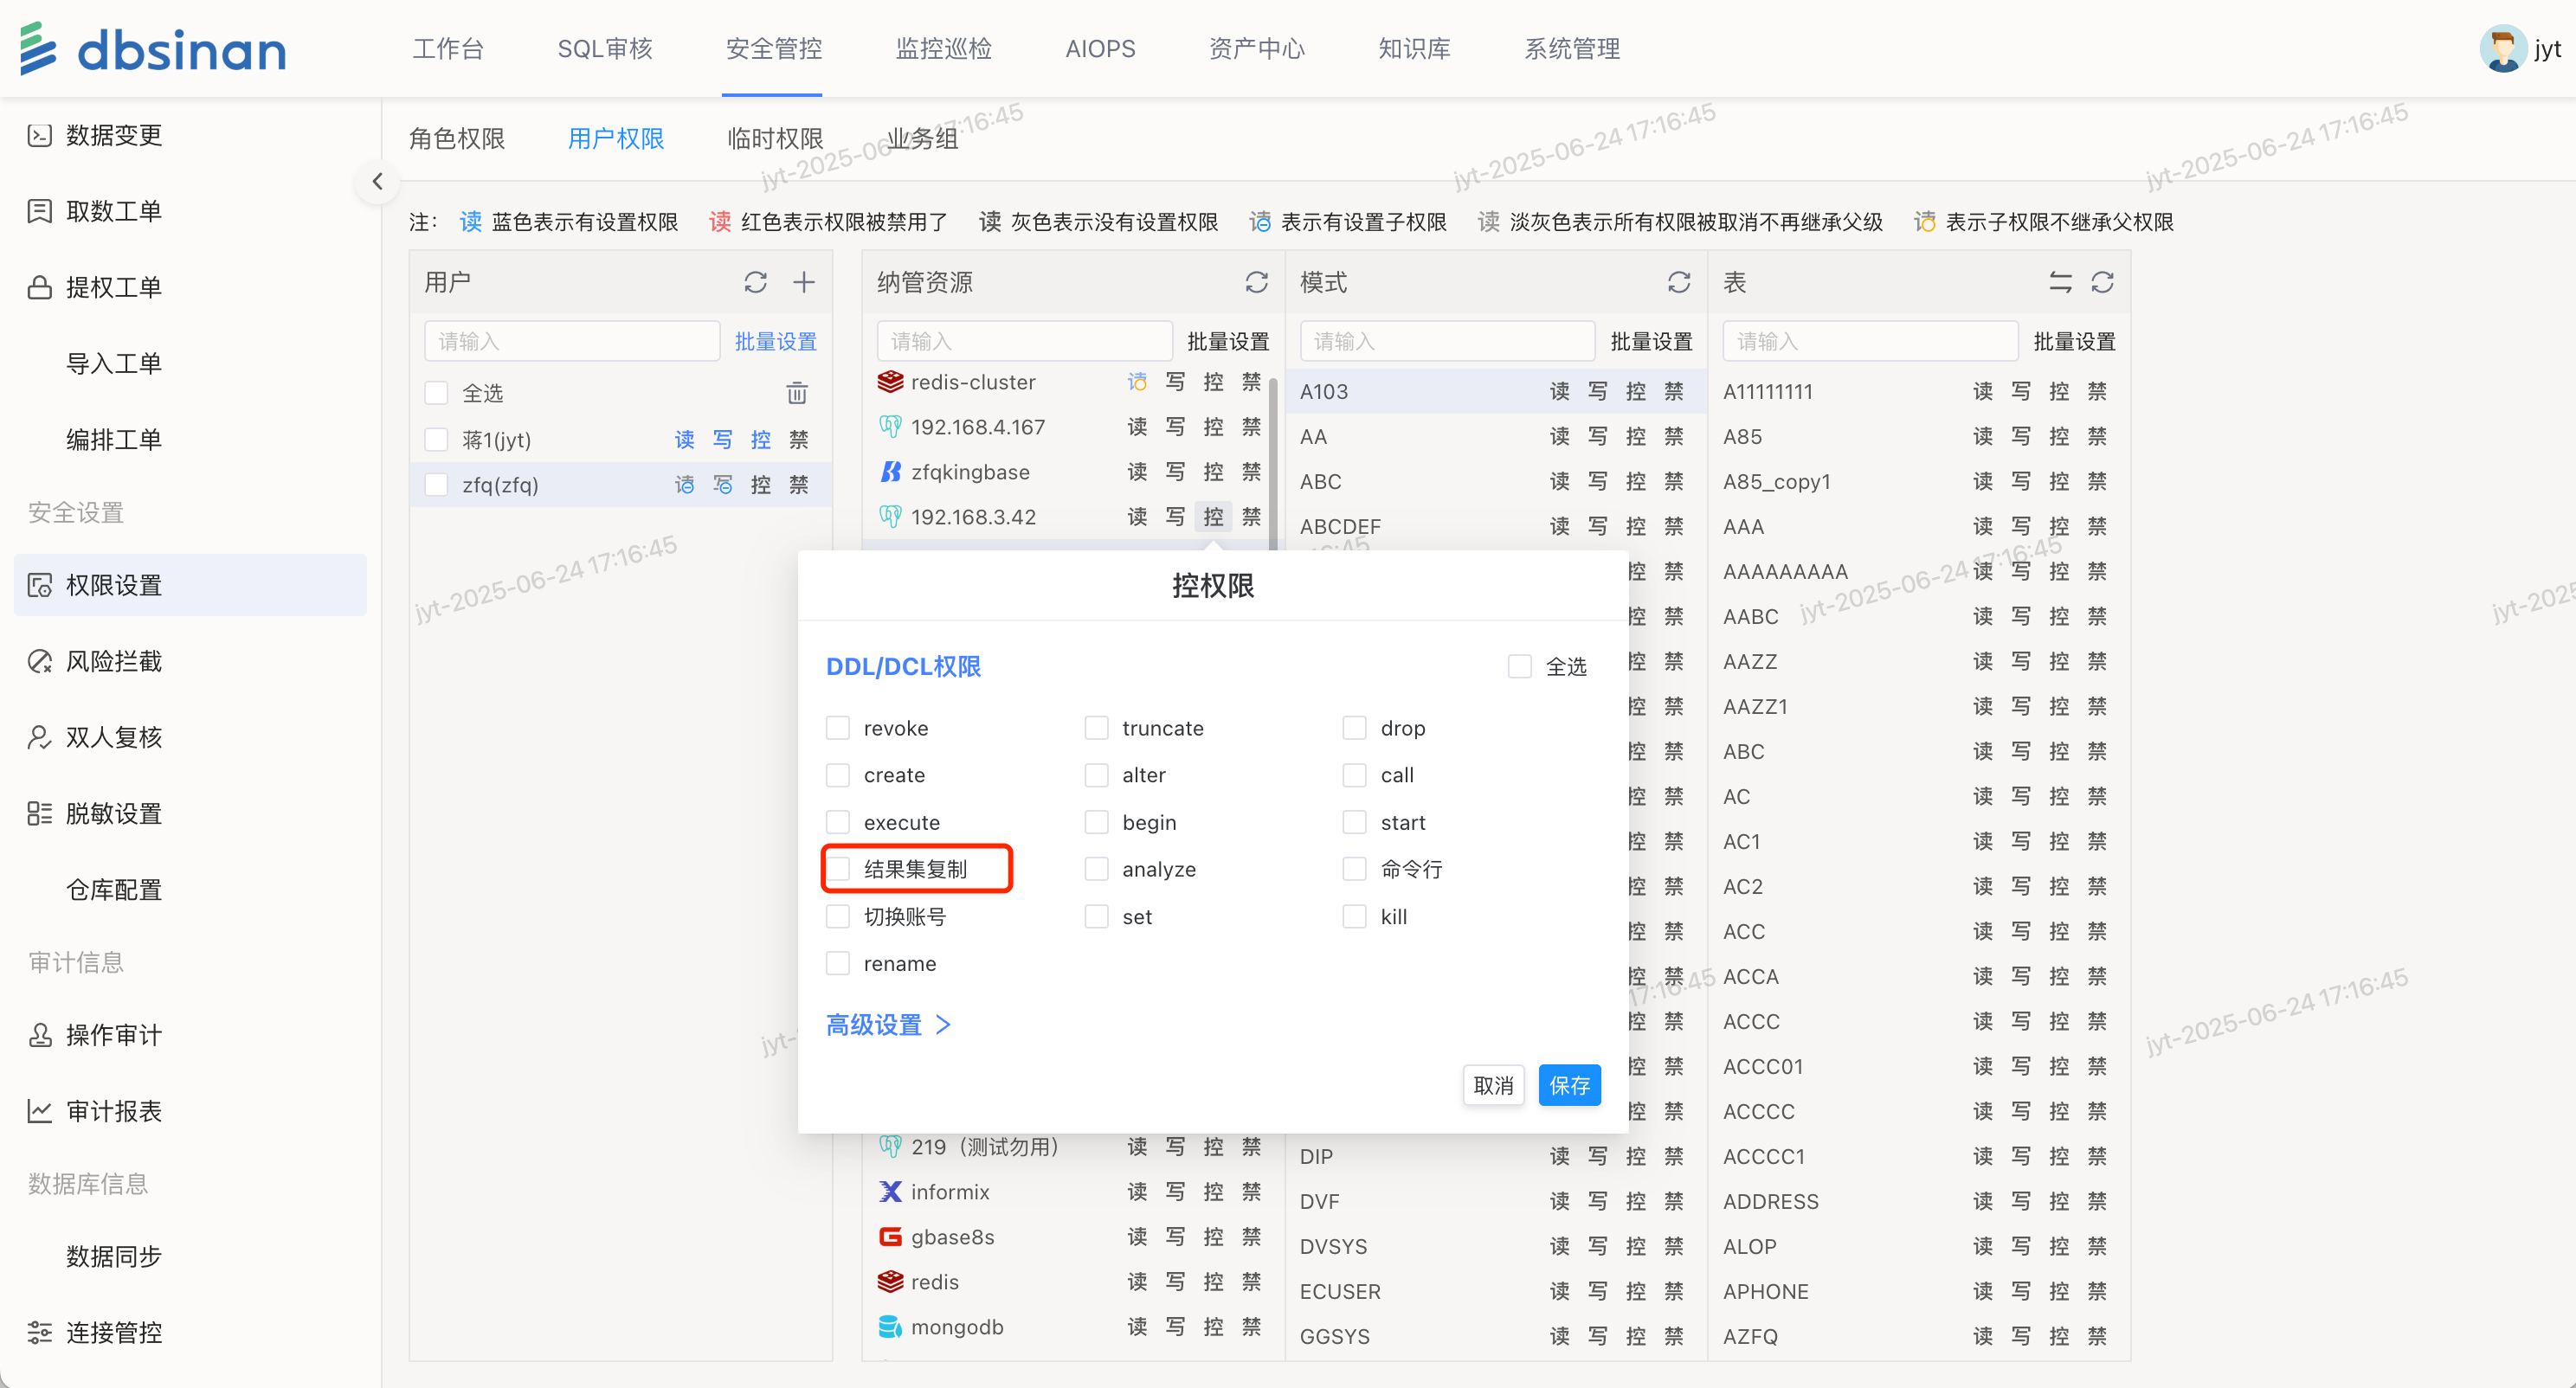Check the 结果集复制 permission checkbox

(838, 869)
